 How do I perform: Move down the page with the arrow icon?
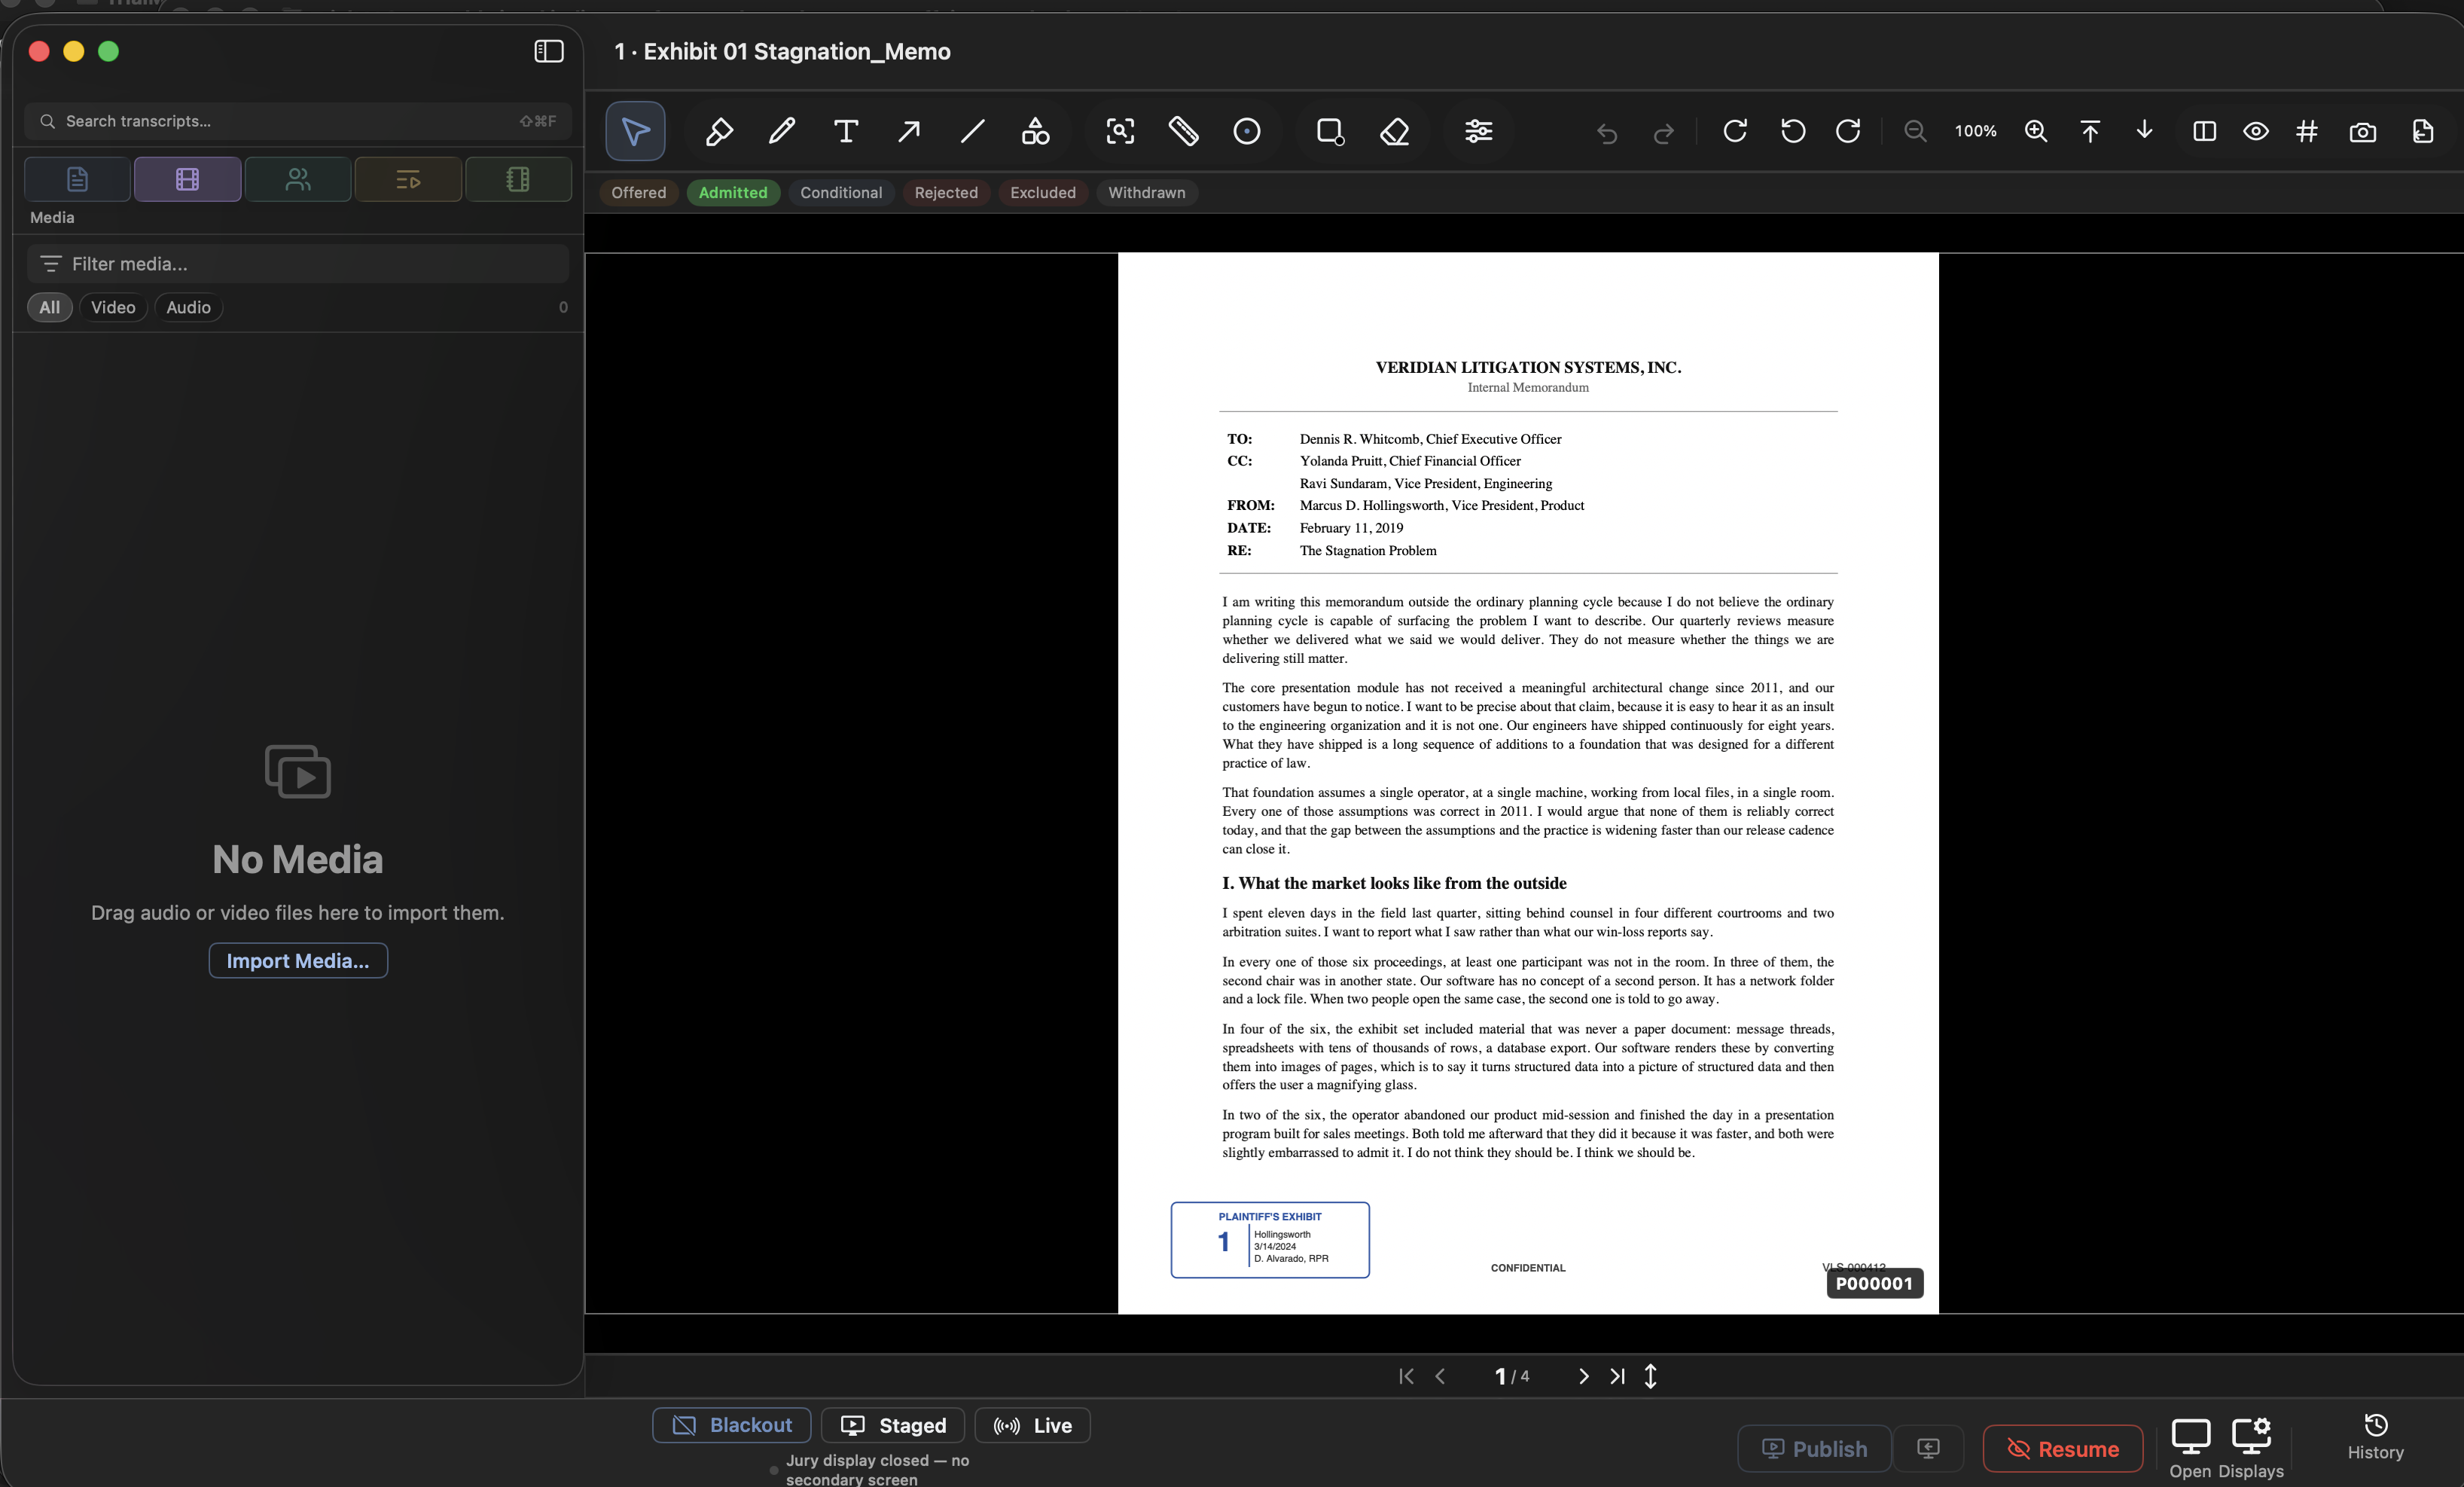point(2144,131)
